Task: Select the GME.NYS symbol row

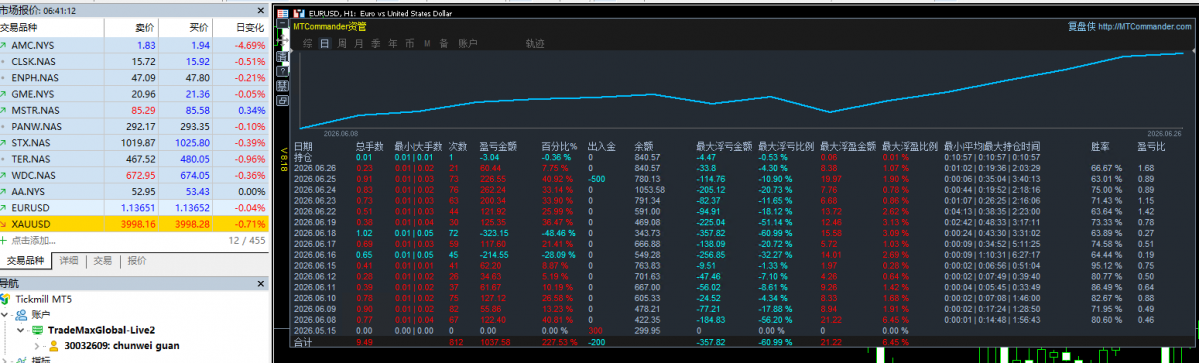Action: [x=134, y=94]
